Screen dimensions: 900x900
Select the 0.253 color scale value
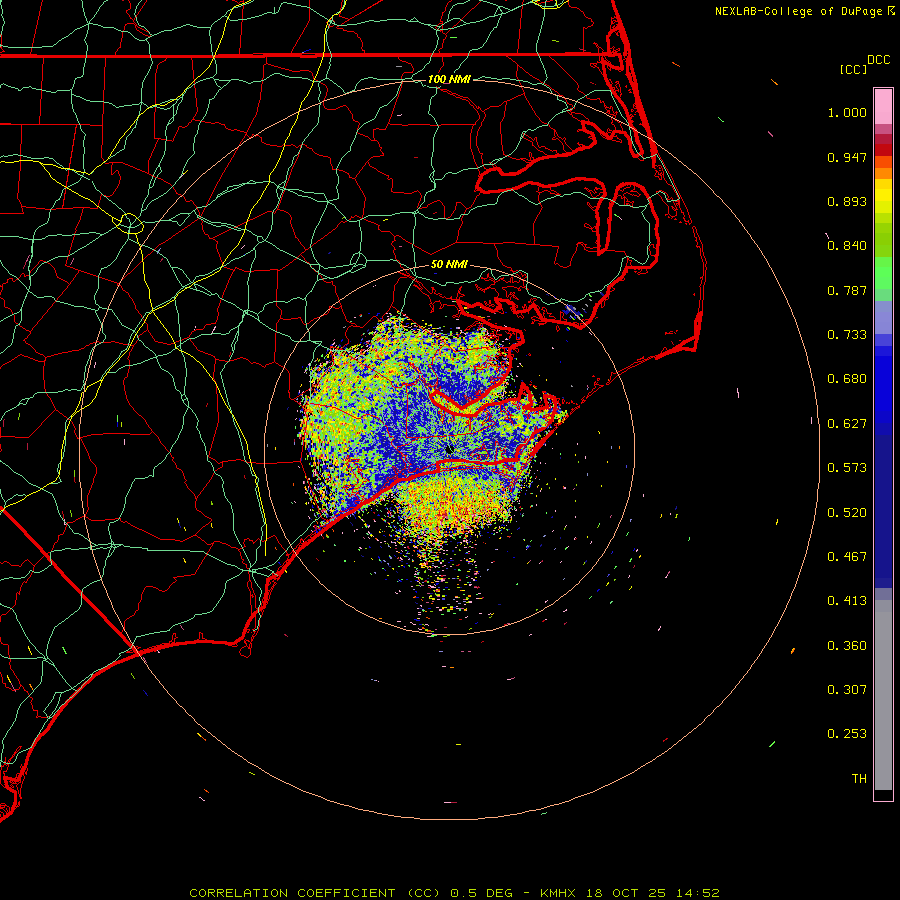(847, 734)
